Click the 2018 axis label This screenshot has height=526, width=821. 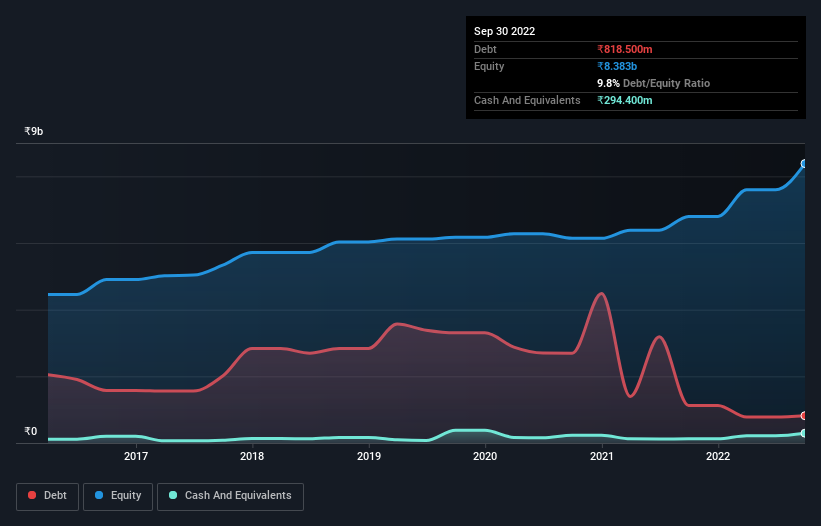tap(252, 456)
